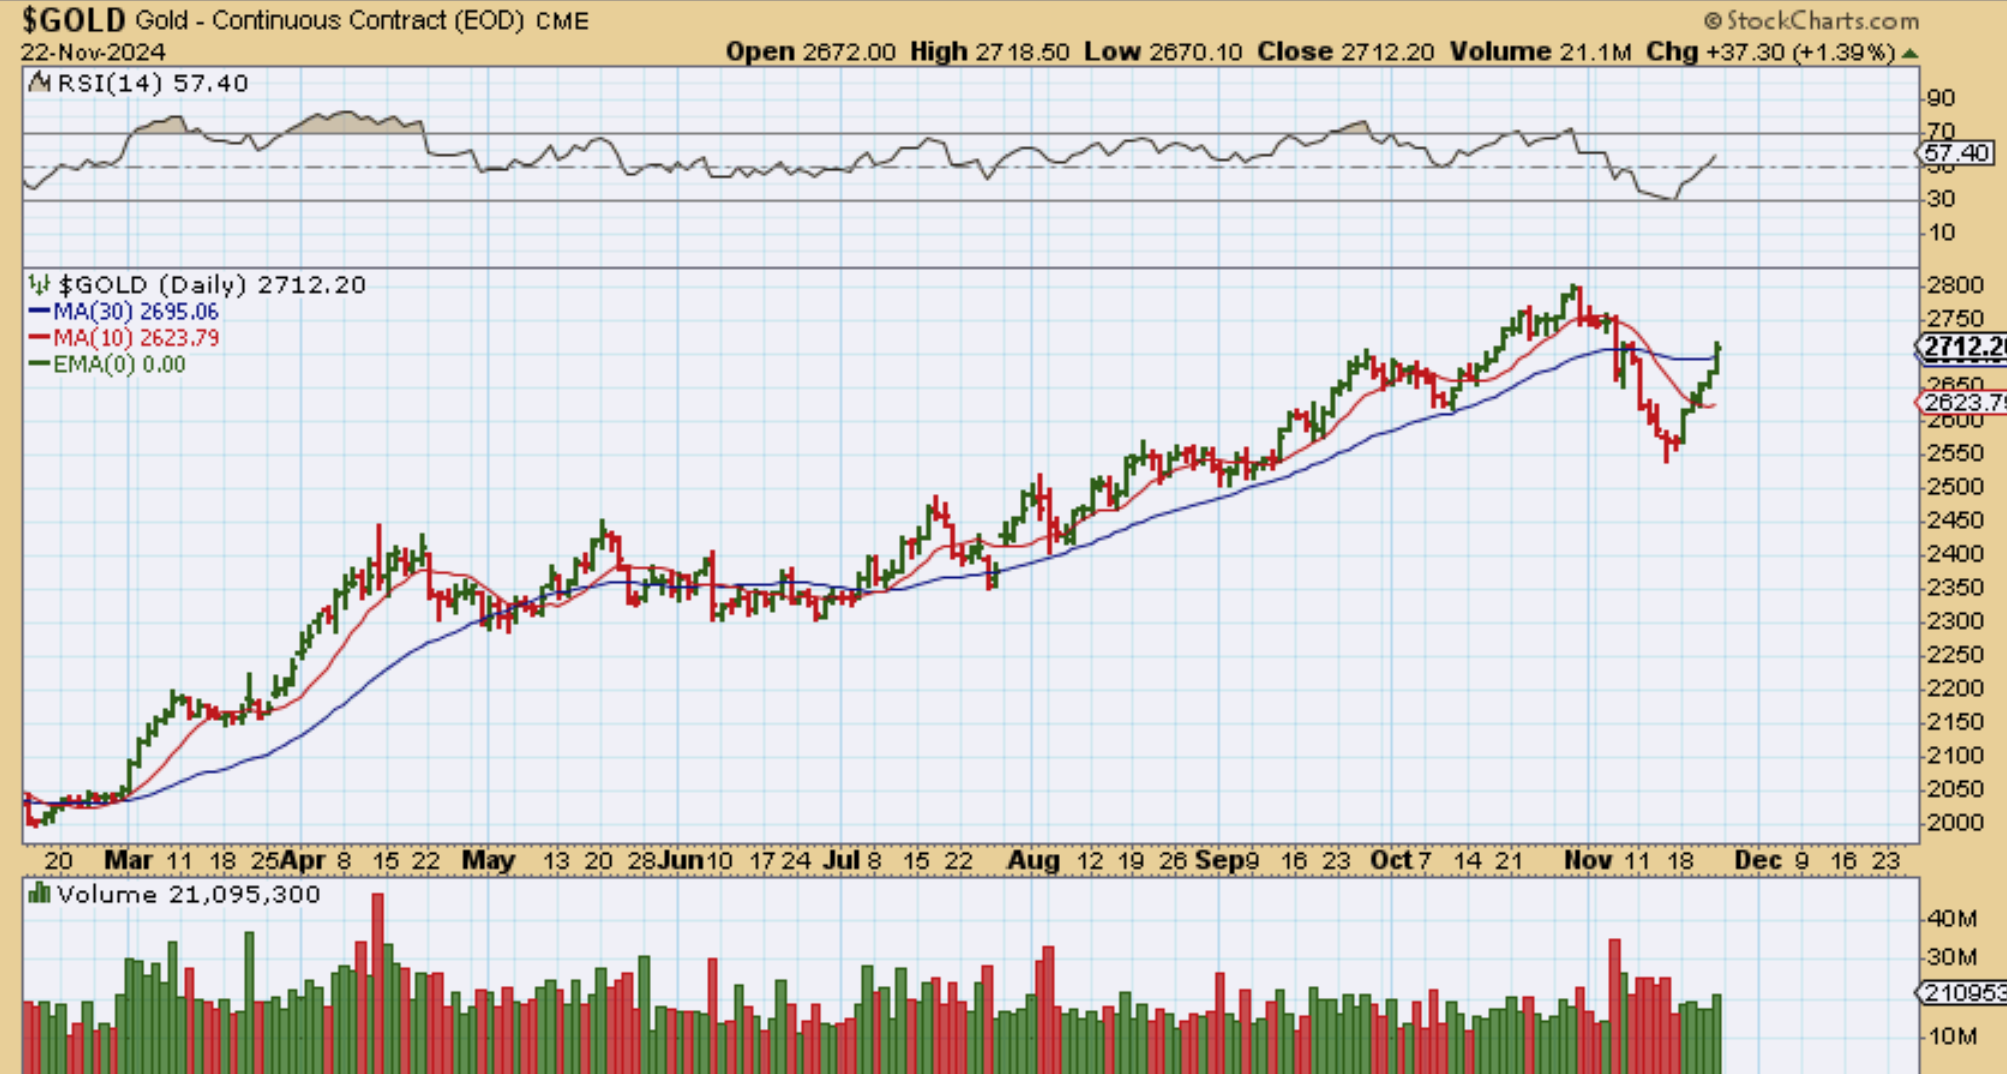Select the green EMA(0) legend line swatch
This screenshot has width=2007, height=1074.
(x=40, y=364)
